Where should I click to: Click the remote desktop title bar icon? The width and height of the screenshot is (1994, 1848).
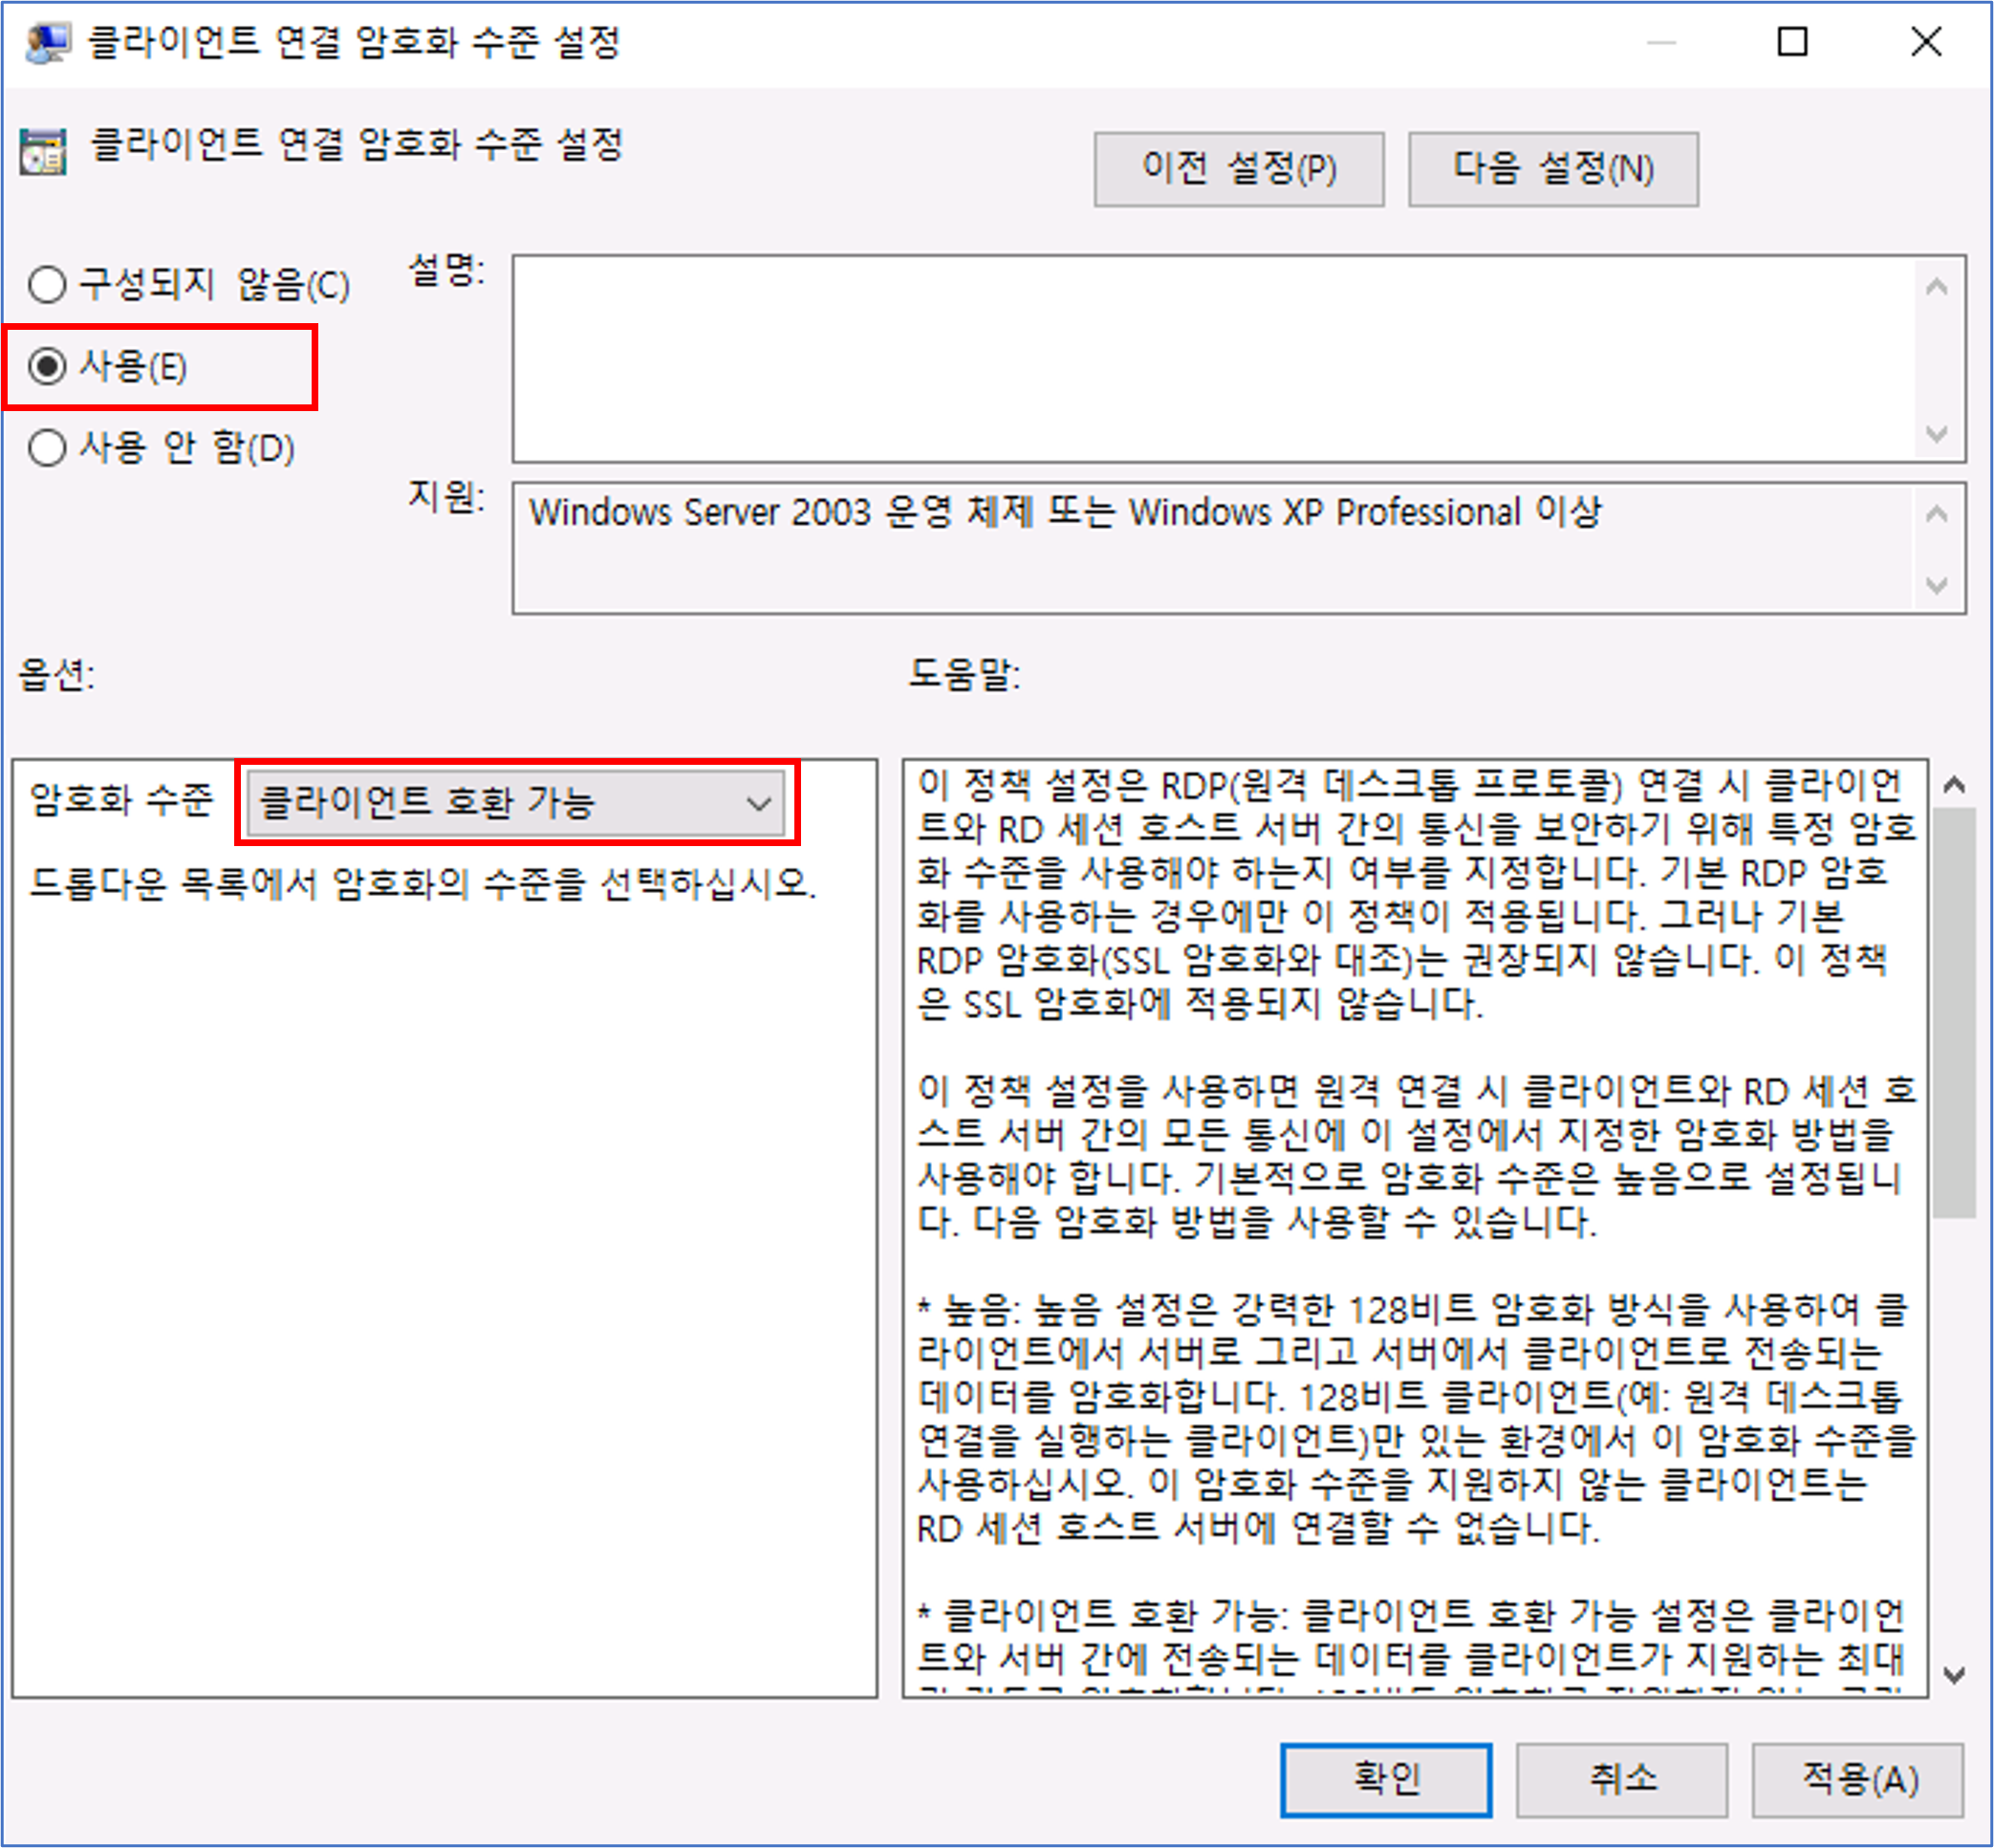[46, 43]
